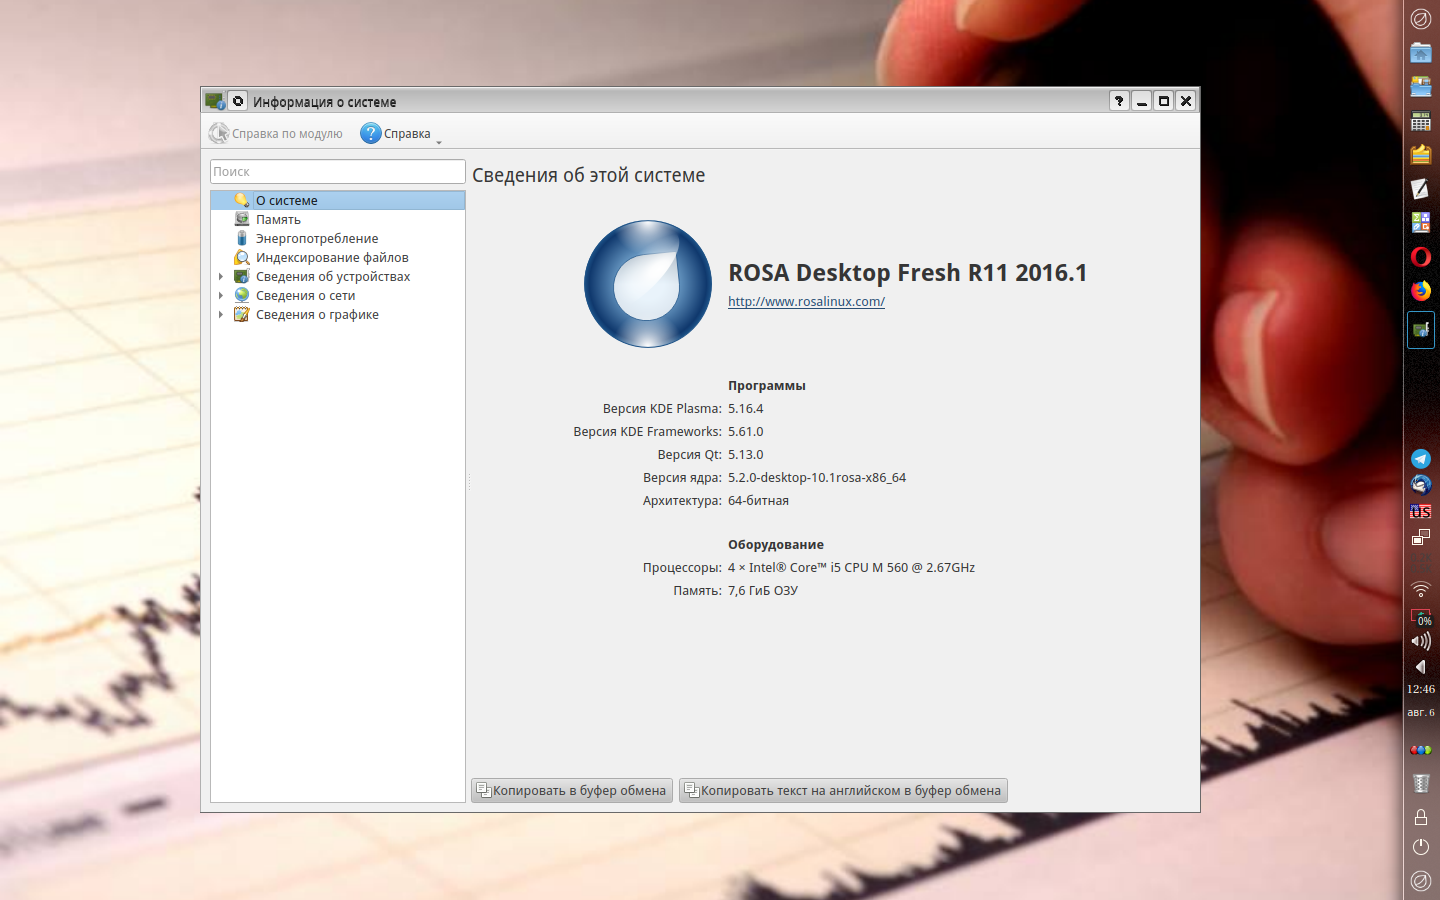Click the power button icon in the panel
This screenshot has height=900, width=1440.
point(1421,847)
